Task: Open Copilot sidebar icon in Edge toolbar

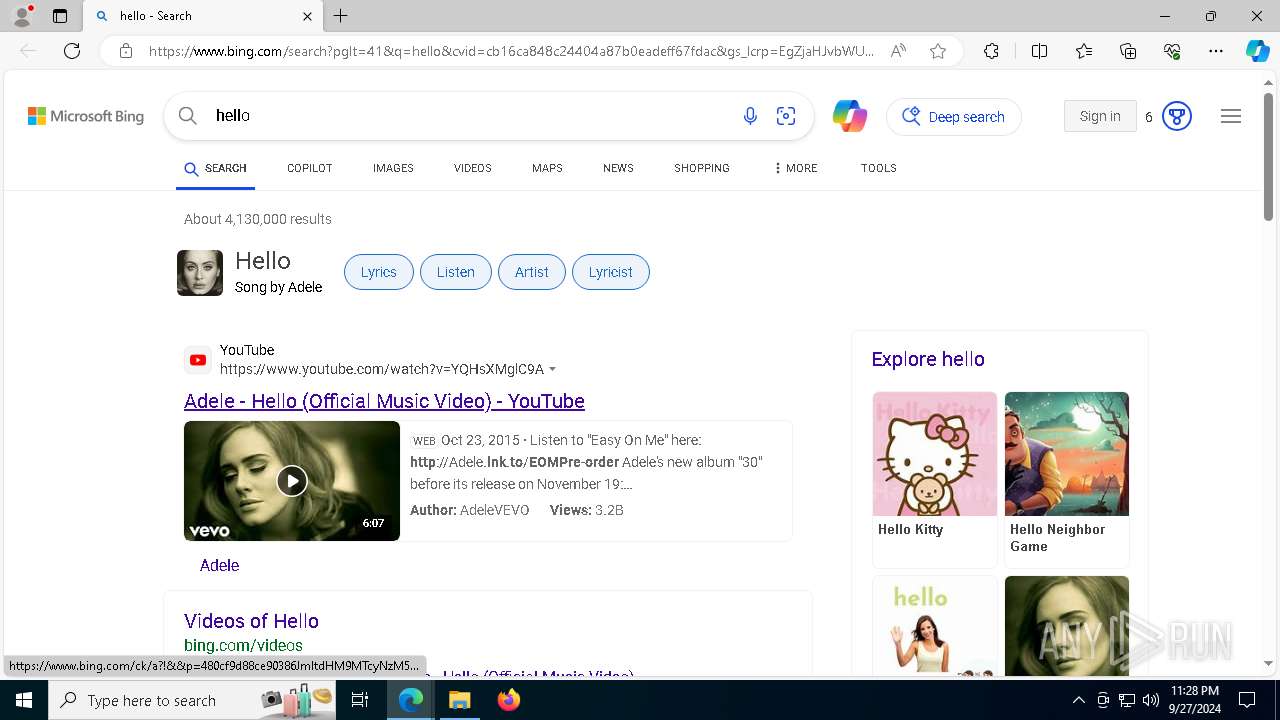Action: (x=1257, y=51)
